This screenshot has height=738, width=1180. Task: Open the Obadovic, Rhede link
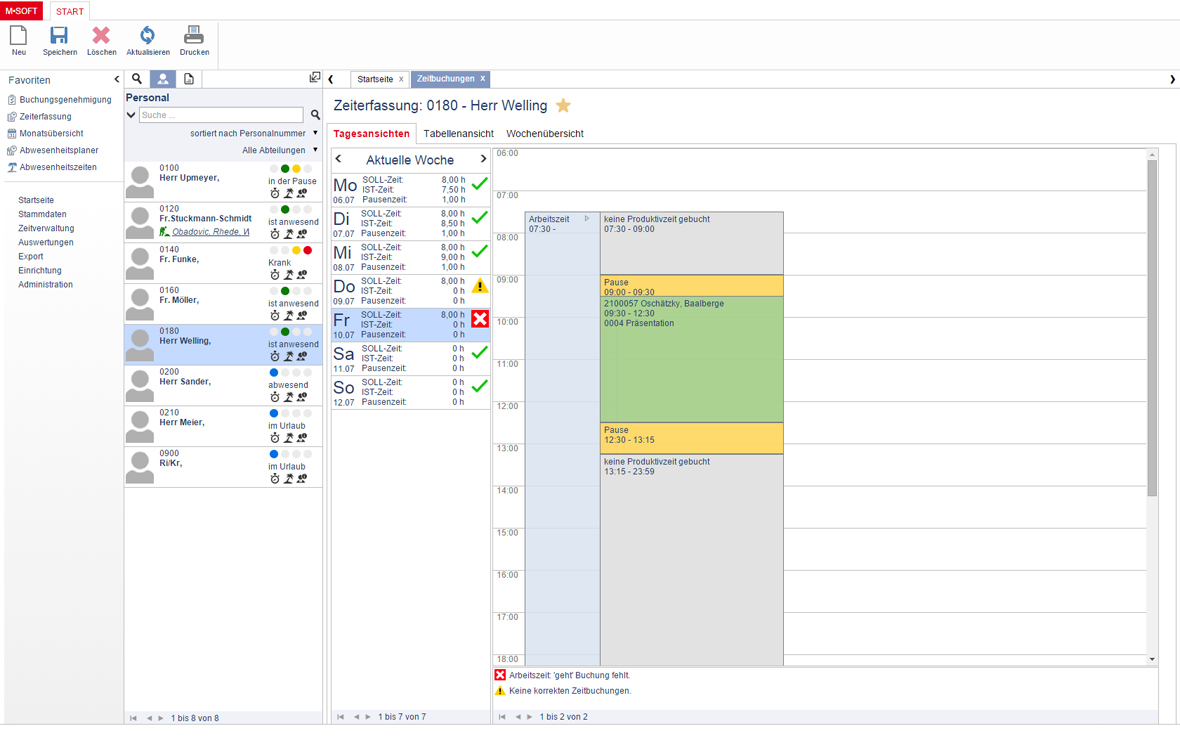210,232
